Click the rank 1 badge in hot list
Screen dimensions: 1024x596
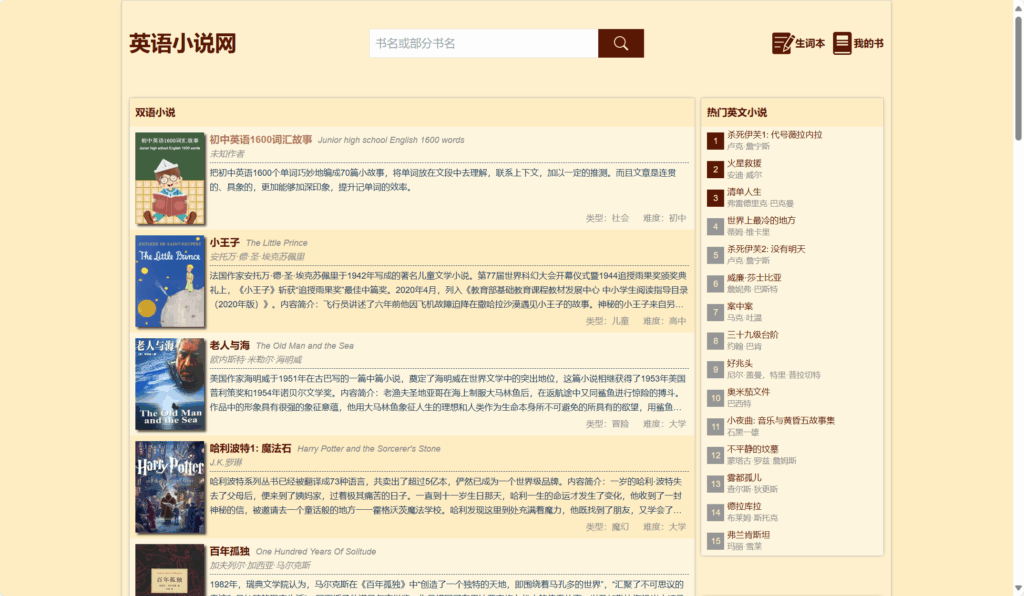[715, 140]
